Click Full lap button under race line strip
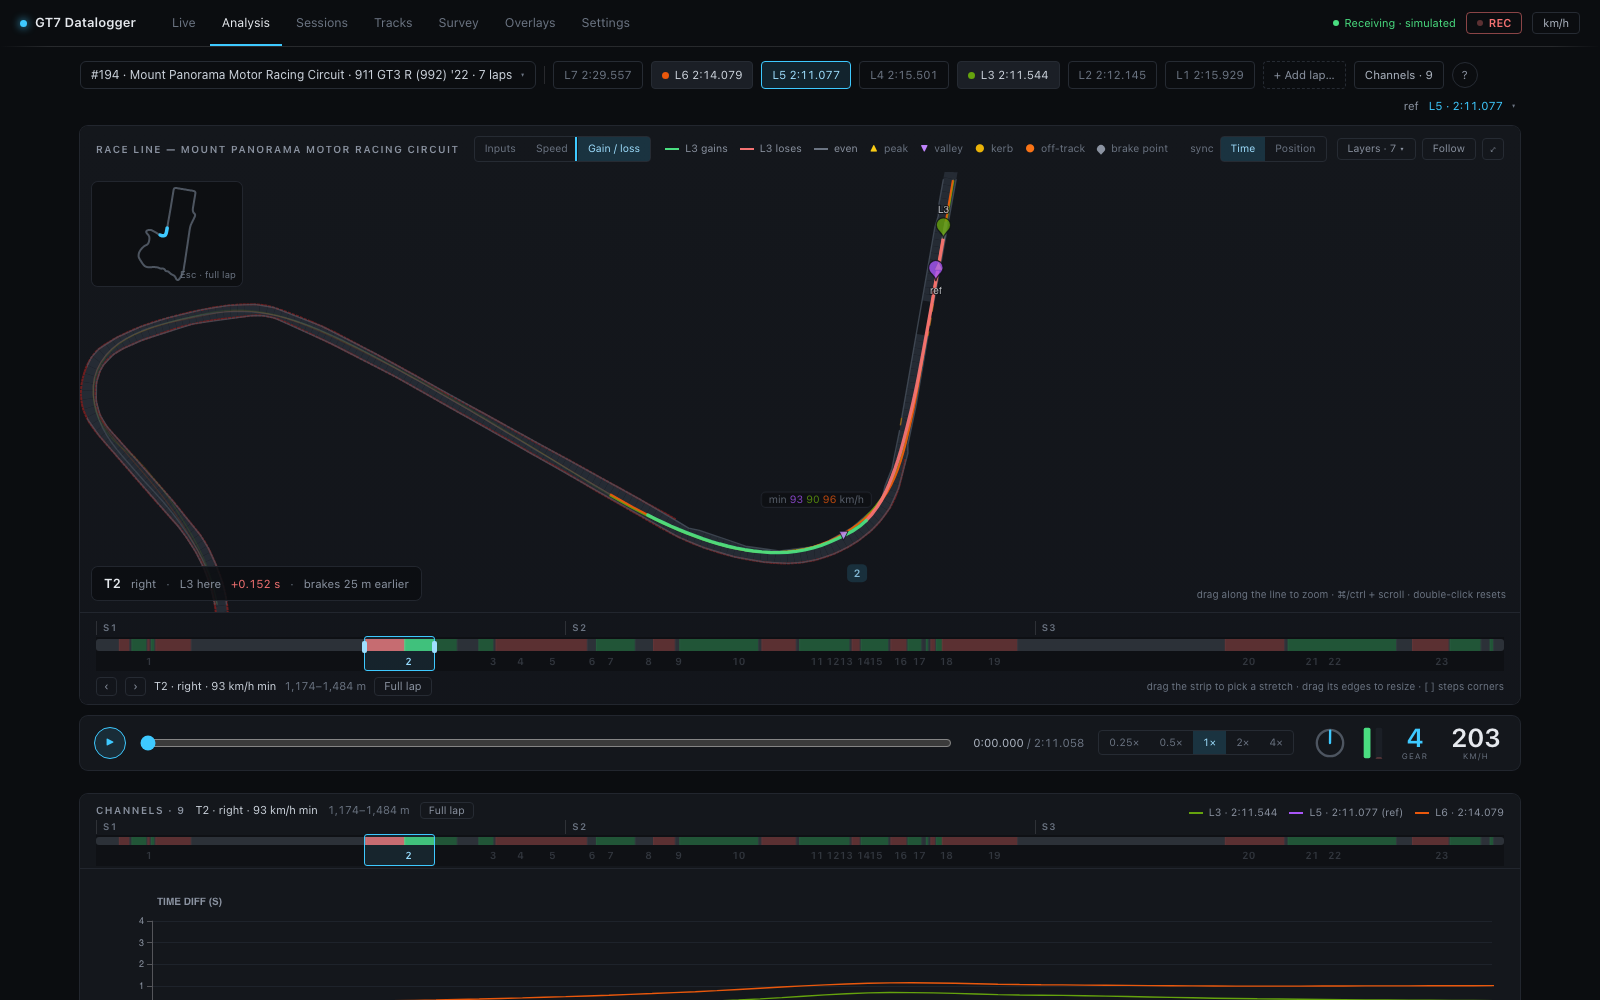Screen dimensions: 1600x1000 (x=403, y=686)
